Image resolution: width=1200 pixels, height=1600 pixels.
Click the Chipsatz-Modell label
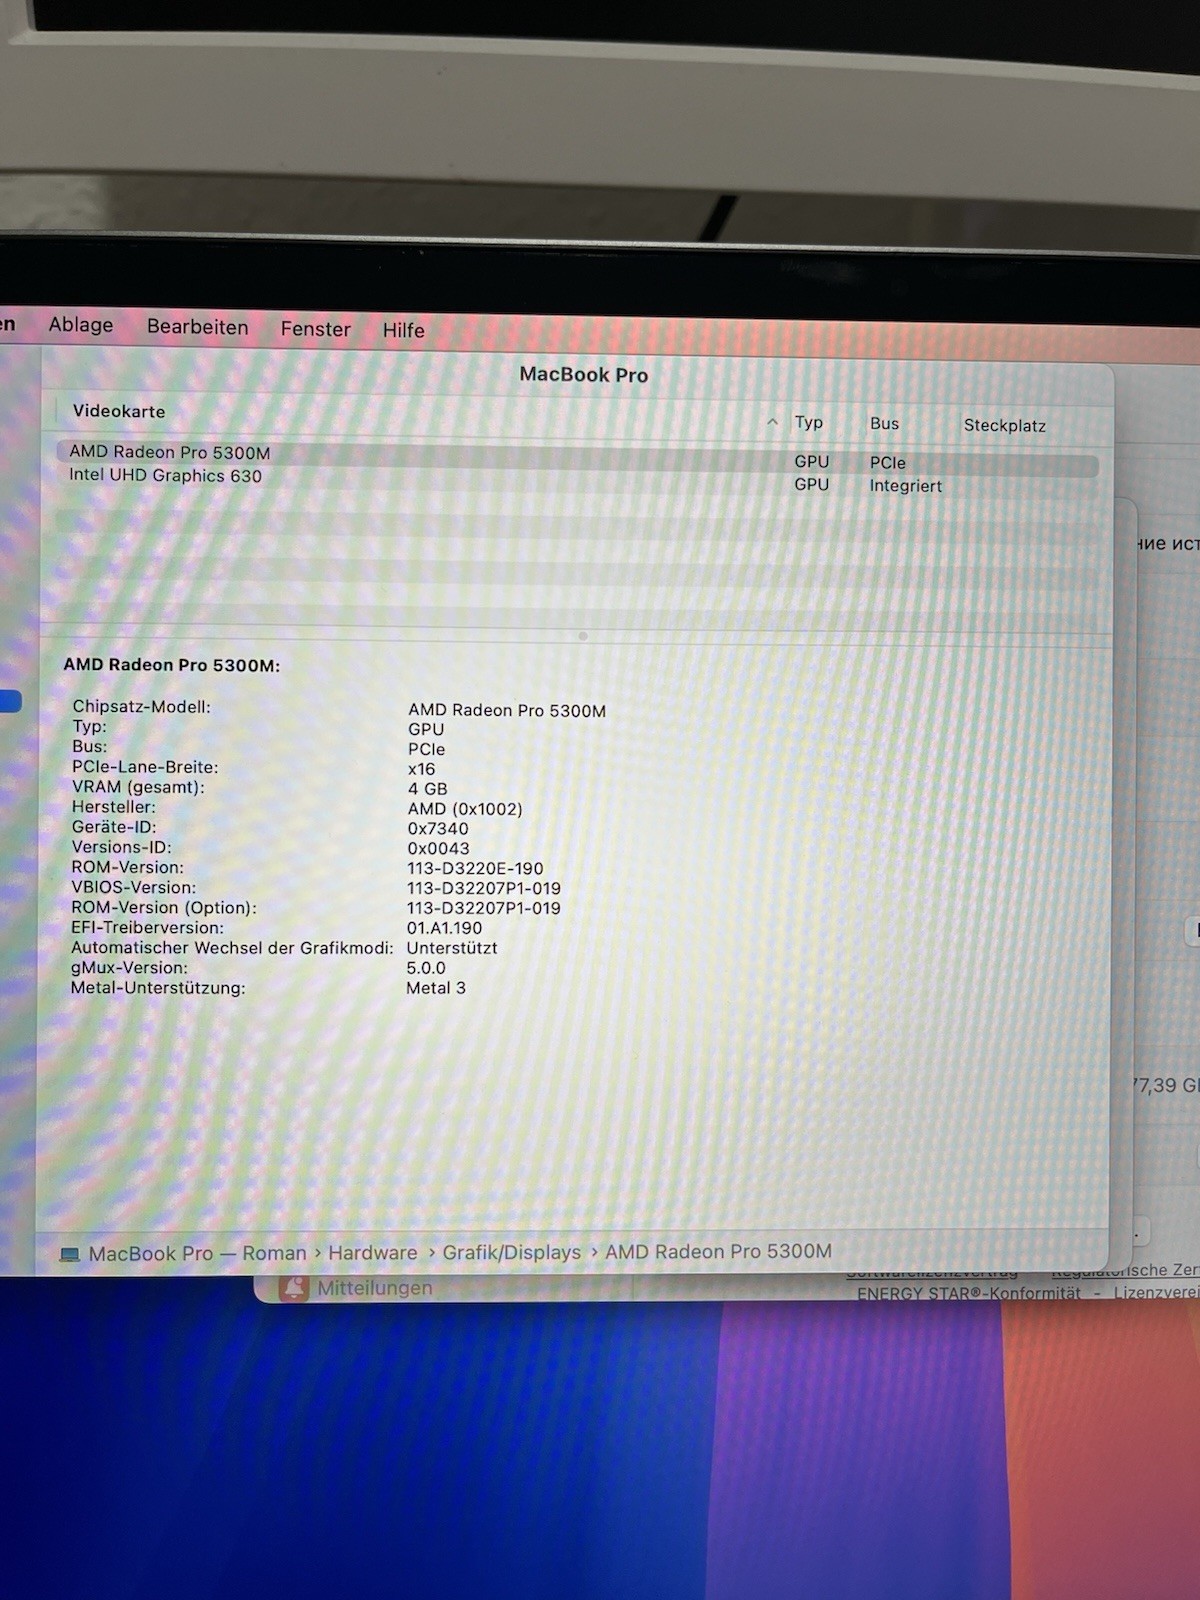click(141, 707)
